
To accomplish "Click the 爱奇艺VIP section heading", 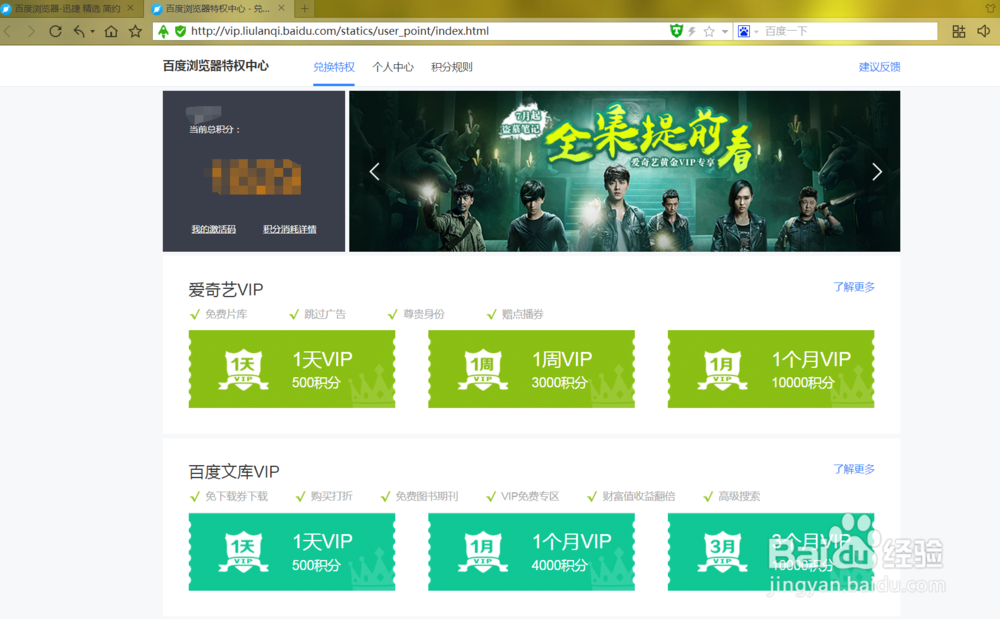I will tap(226, 290).
